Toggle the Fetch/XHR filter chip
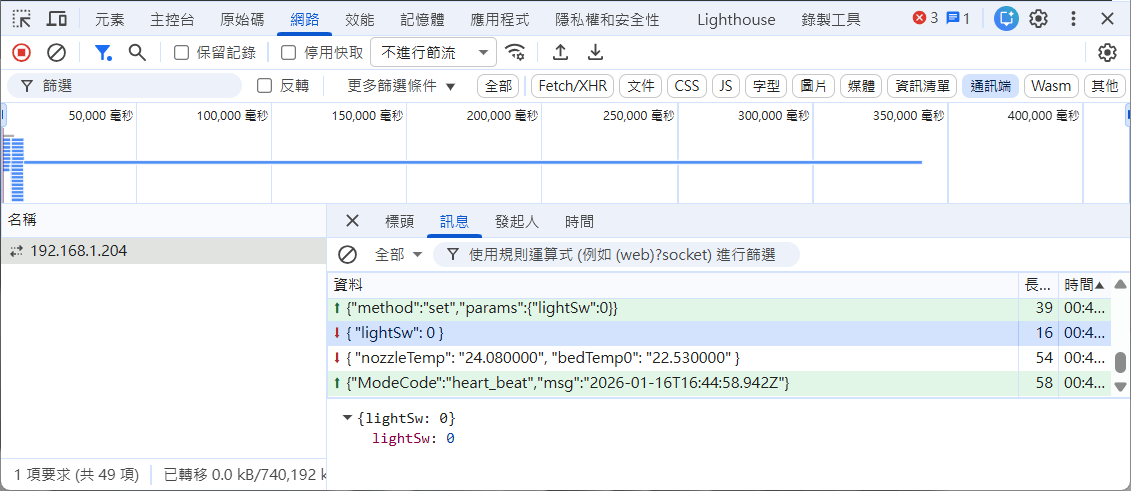1131x491 pixels. [573, 86]
